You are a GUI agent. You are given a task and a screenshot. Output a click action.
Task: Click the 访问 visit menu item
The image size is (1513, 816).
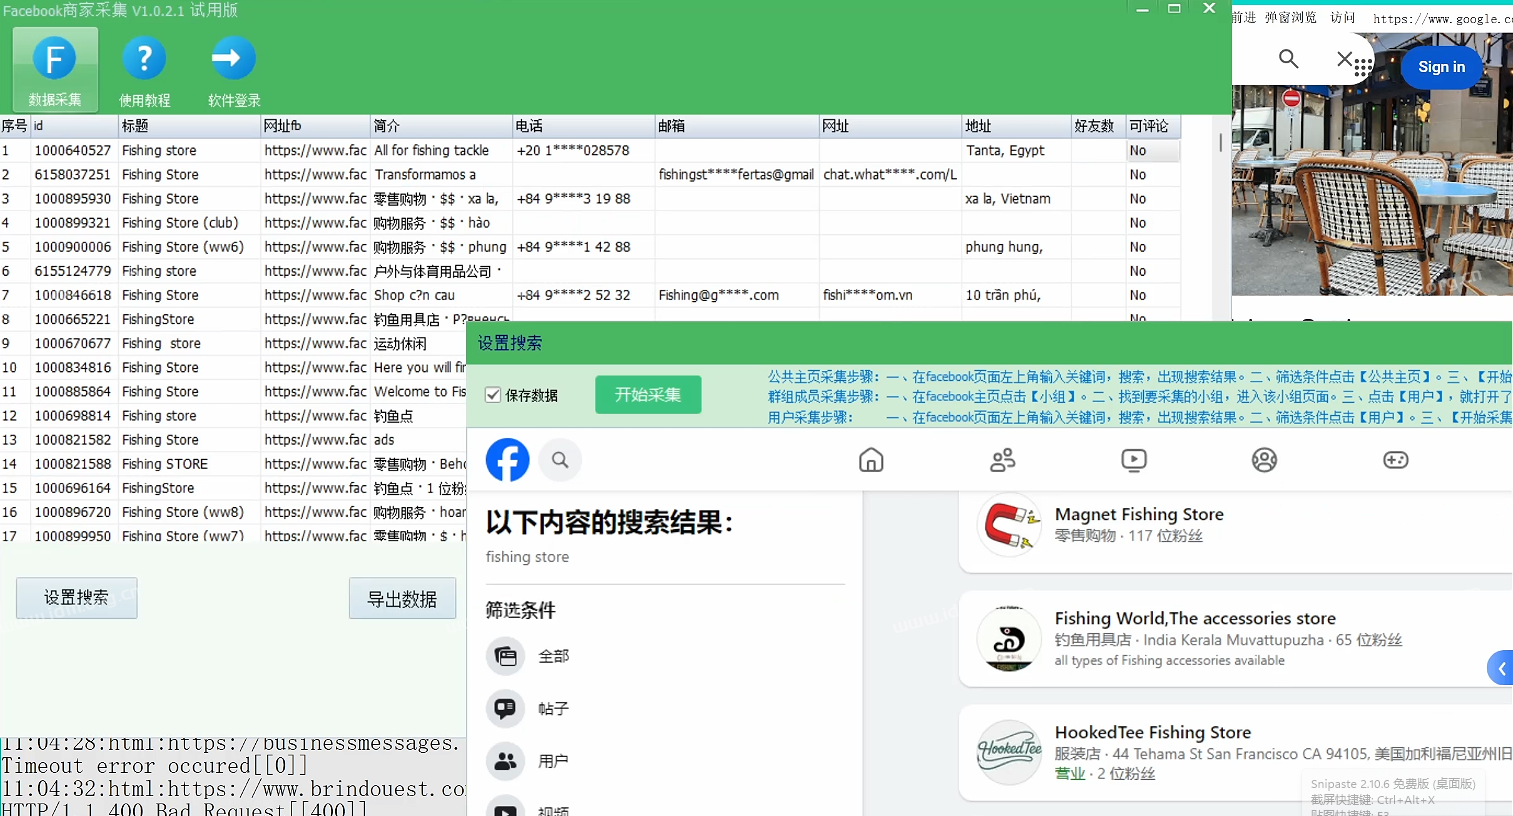pos(1342,17)
